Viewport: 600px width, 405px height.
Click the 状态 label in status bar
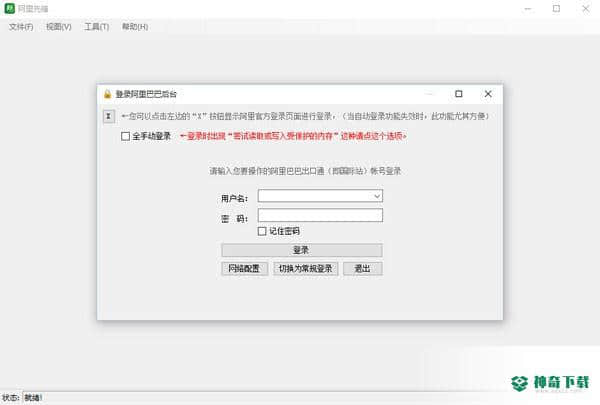coord(10,398)
